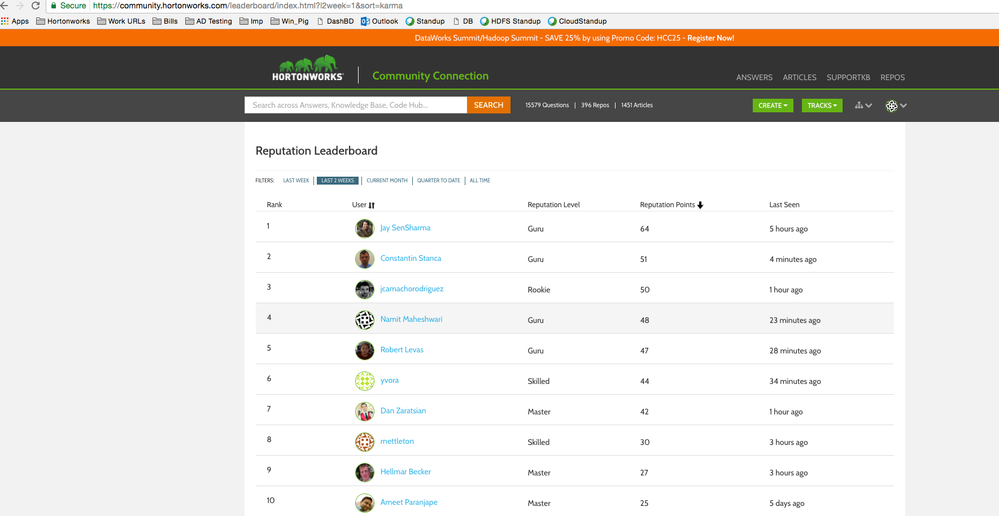Click the browser reload icon
This screenshot has width=999, height=516.
point(36,5)
